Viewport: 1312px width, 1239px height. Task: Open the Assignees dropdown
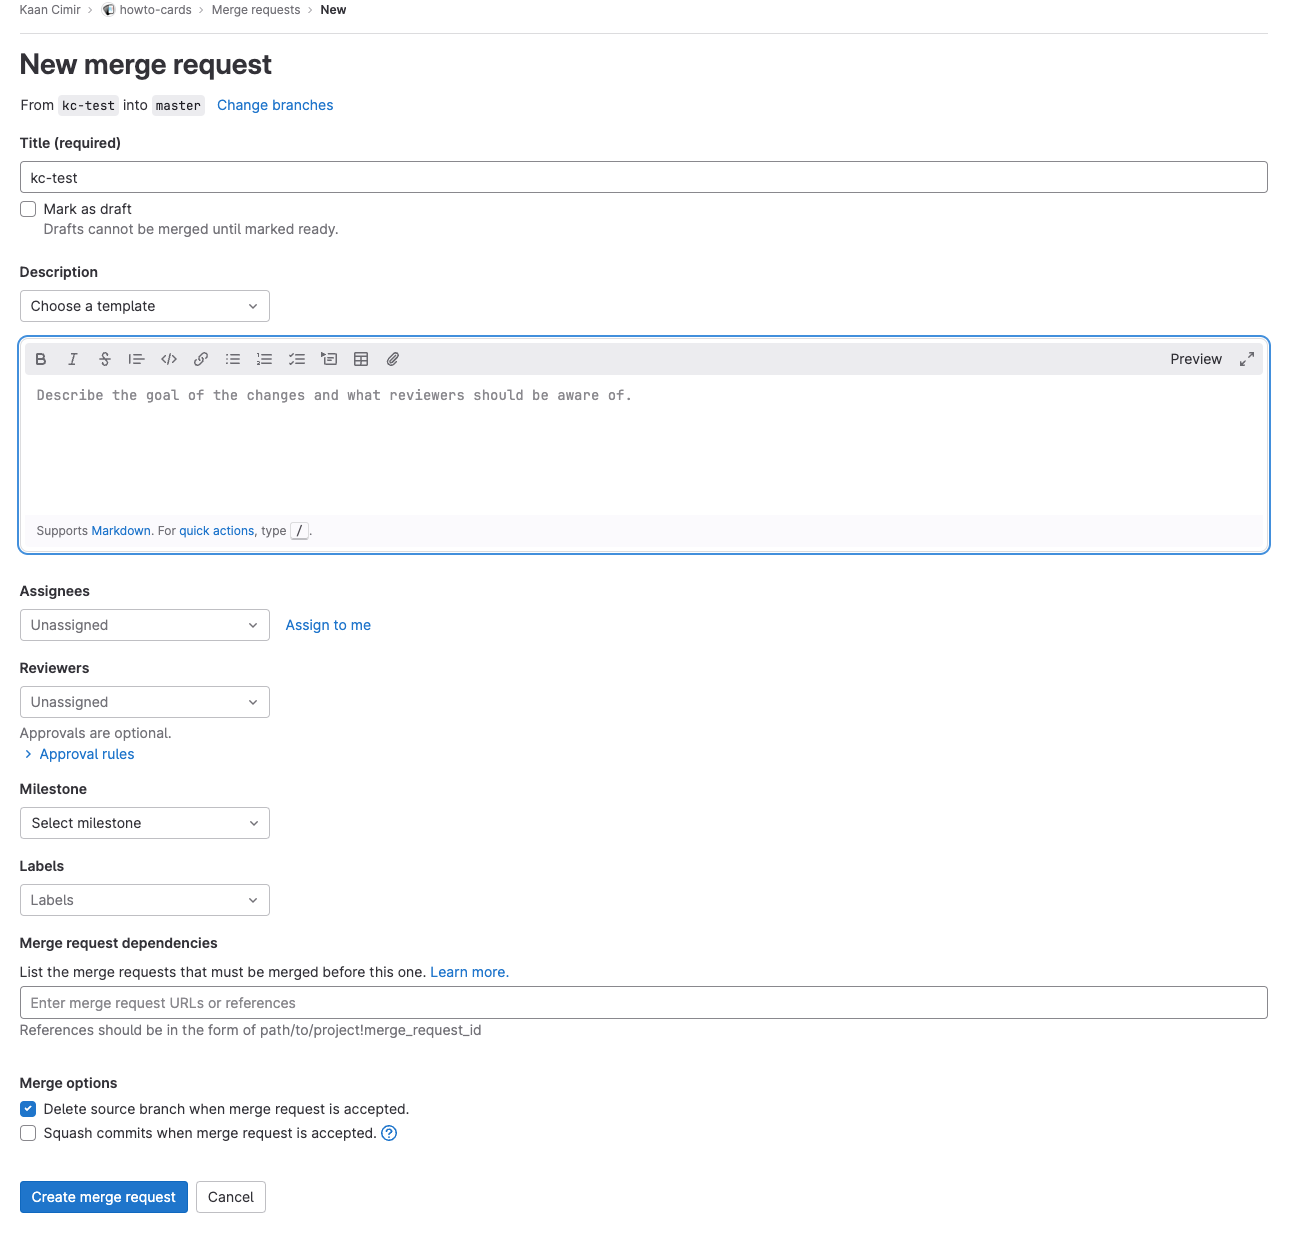(145, 625)
